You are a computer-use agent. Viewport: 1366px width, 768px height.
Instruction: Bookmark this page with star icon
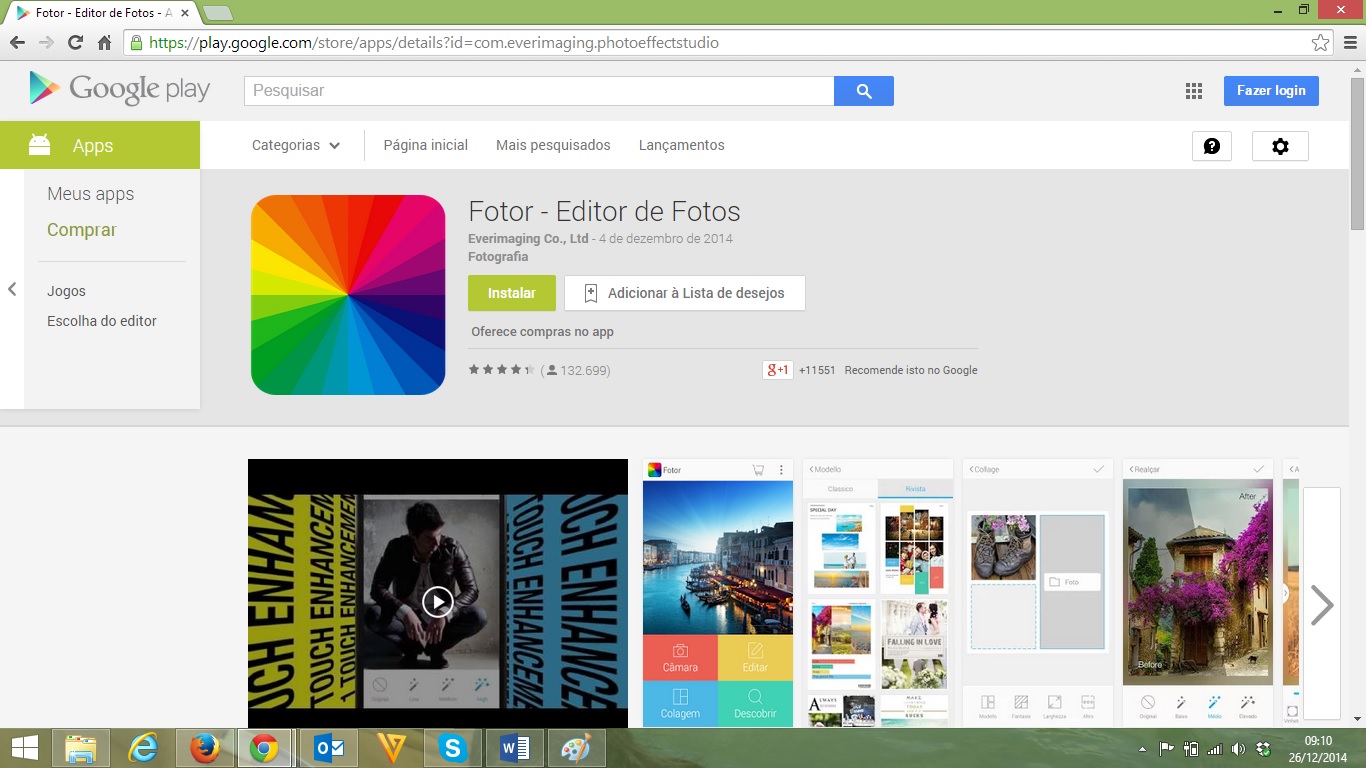[x=1320, y=43]
